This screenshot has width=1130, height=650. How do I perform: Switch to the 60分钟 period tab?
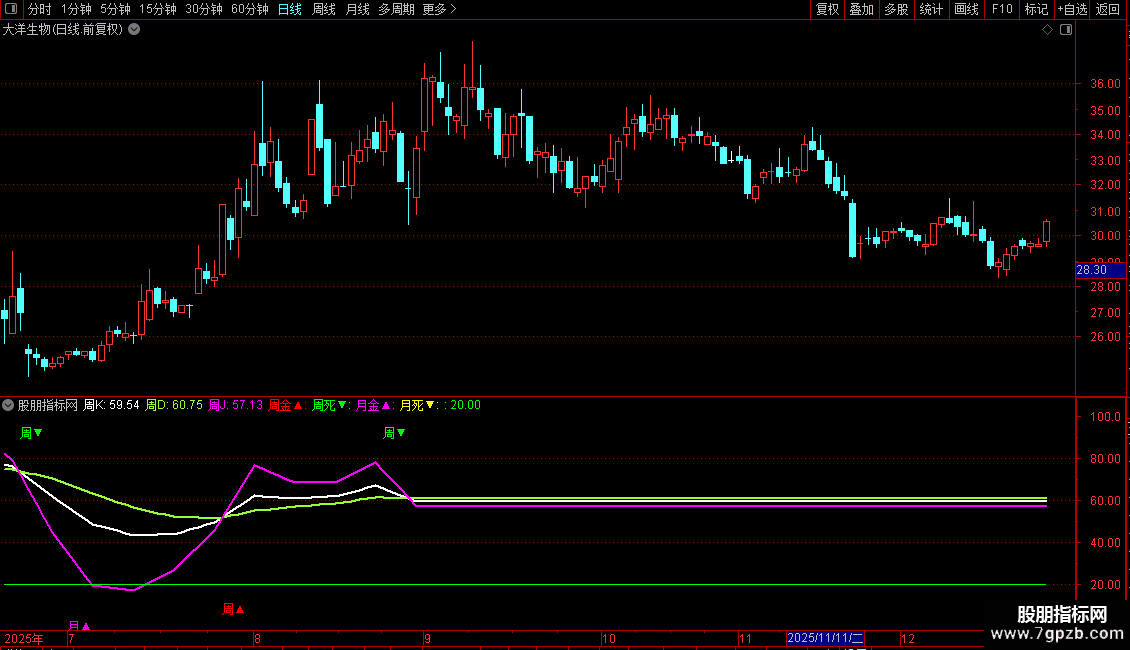tap(249, 9)
